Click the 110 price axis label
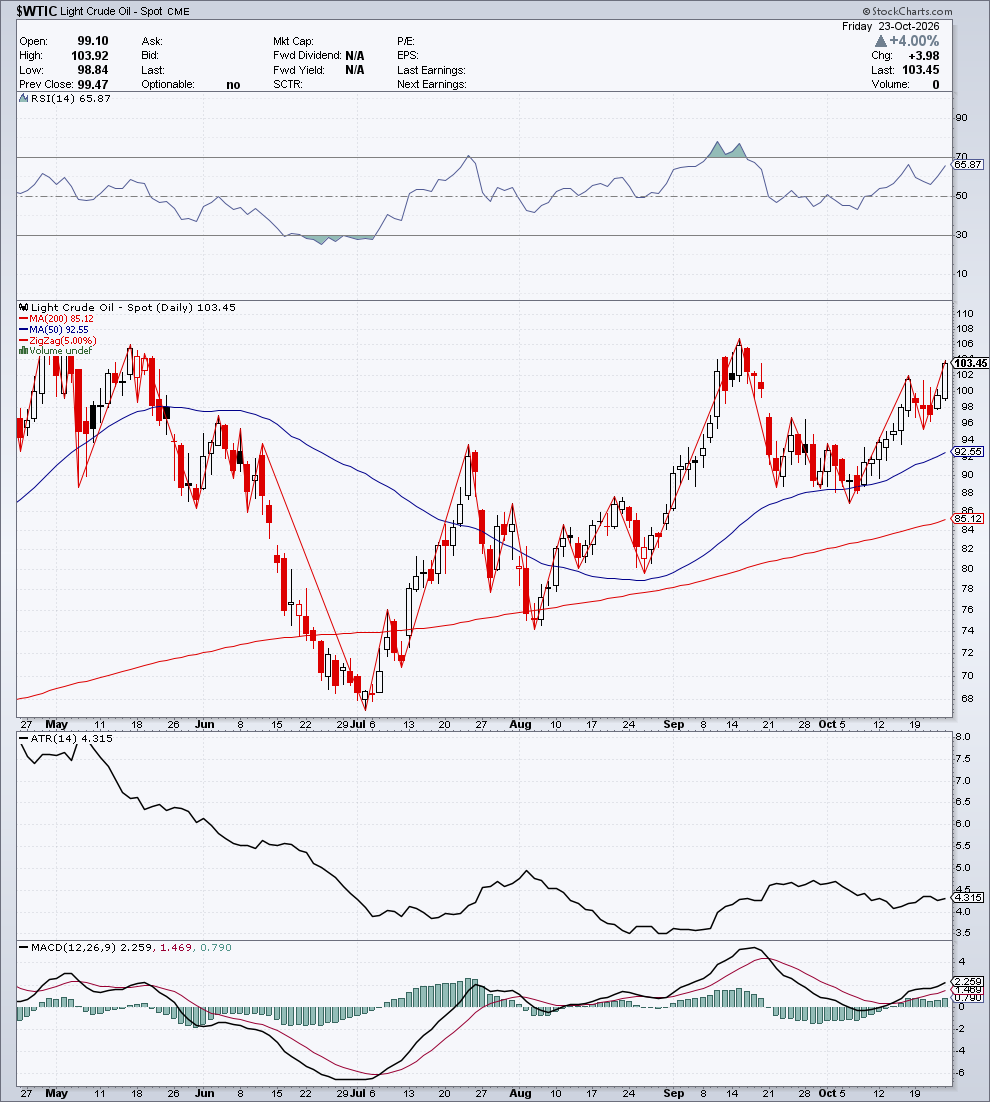The width and height of the screenshot is (990, 1102). (x=965, y=313)
